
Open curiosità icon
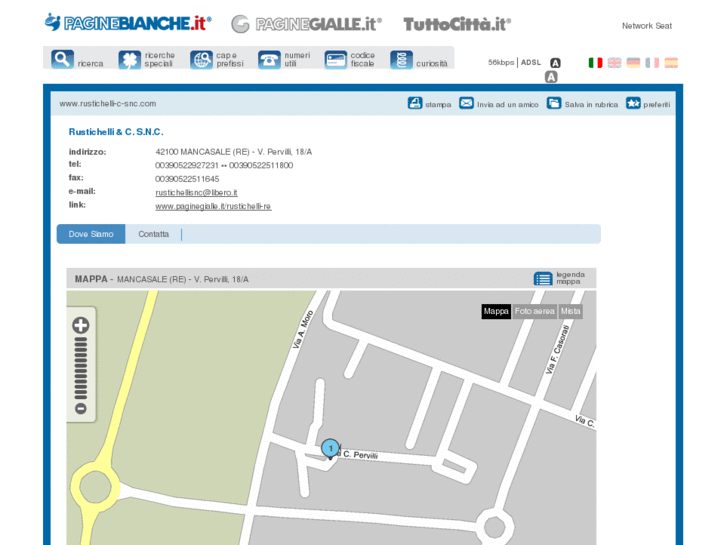click(401, 60)
